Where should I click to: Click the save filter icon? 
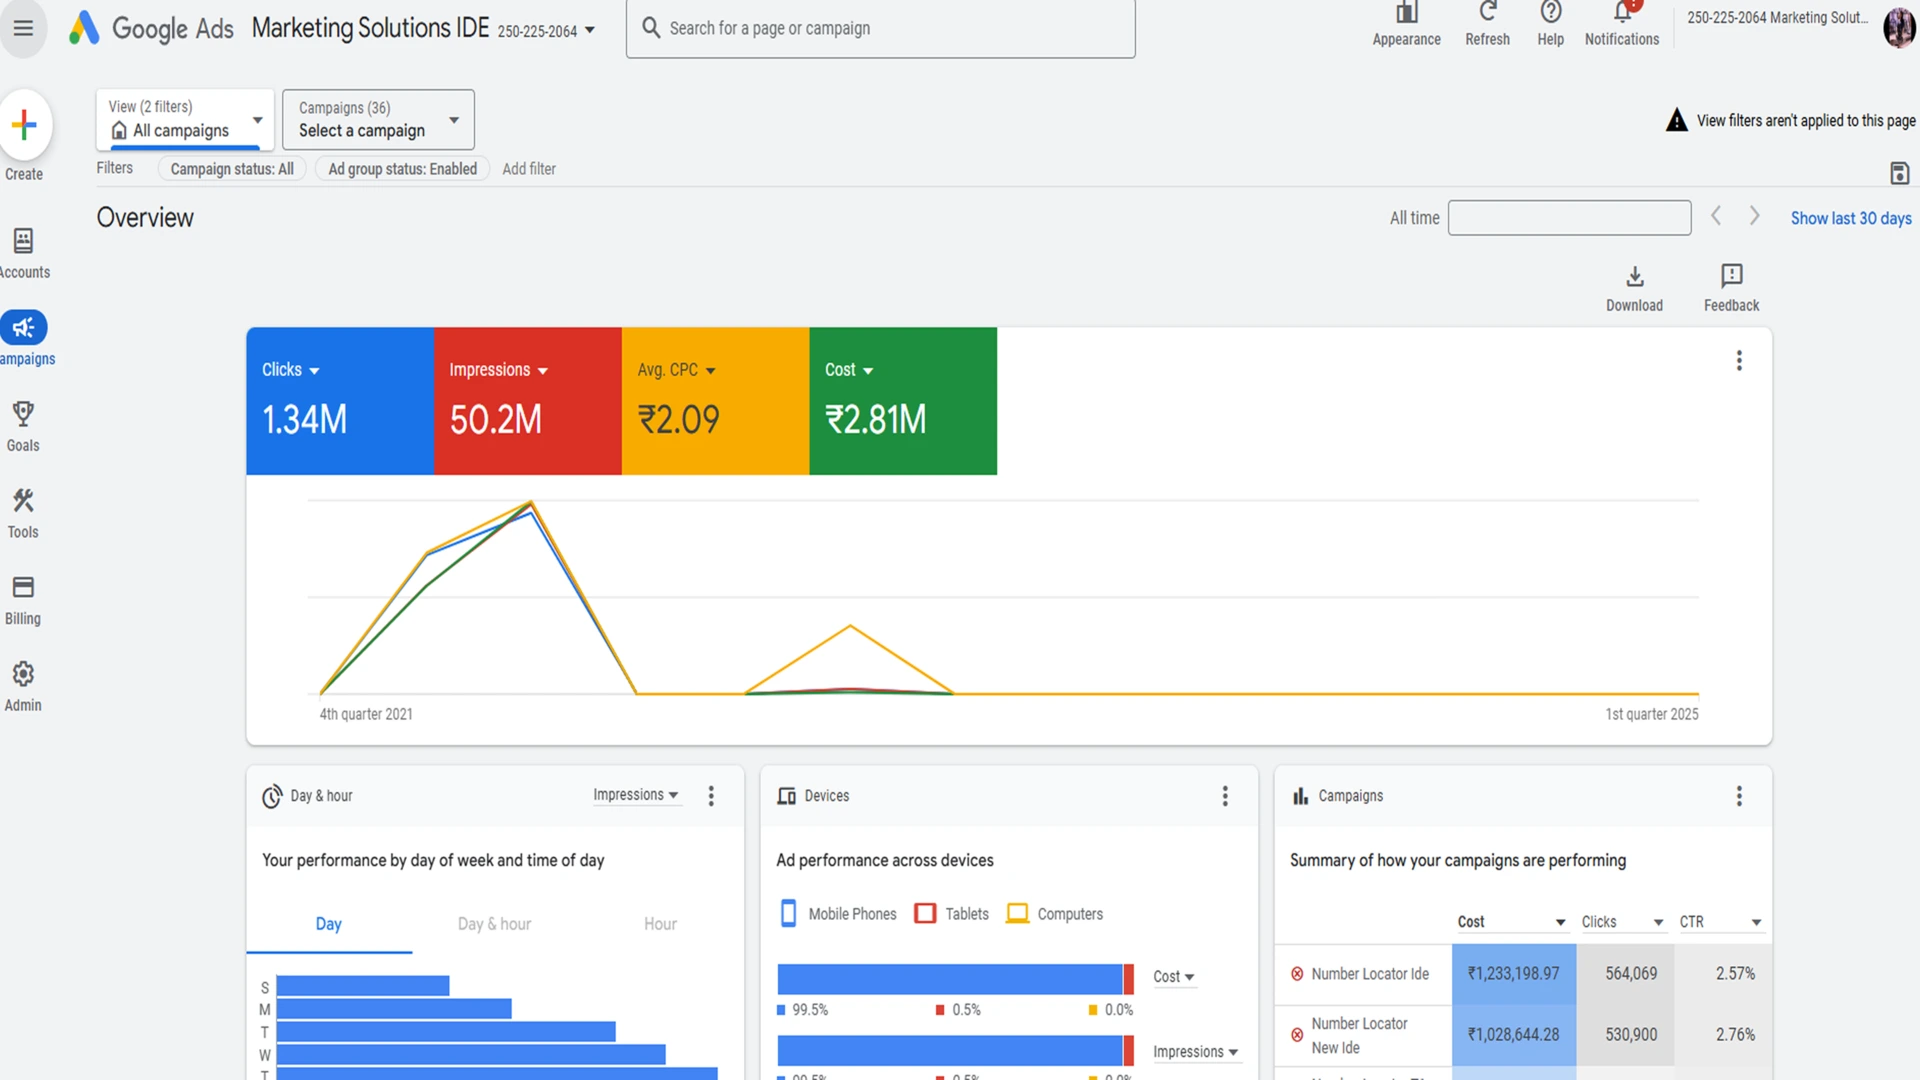click(x=1899, y=173)
